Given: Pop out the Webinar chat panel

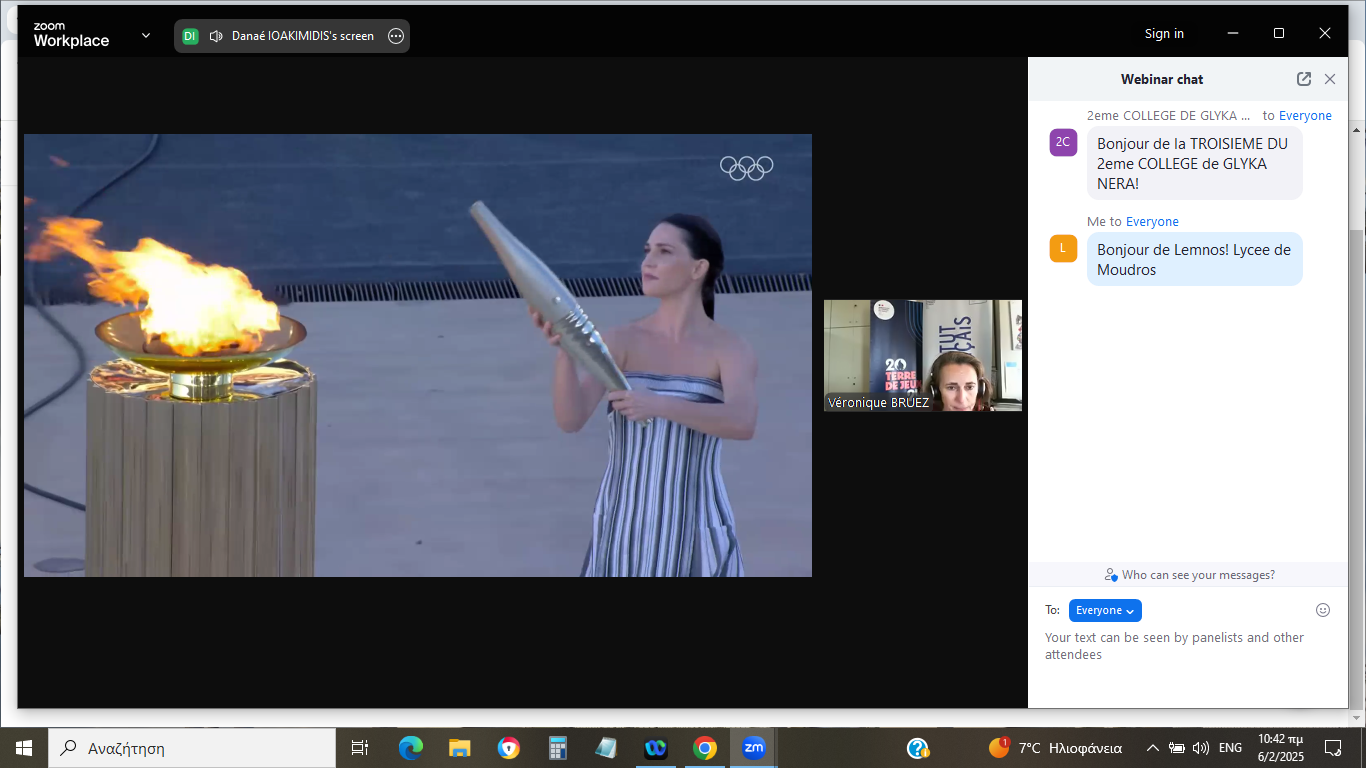Looking at the screenshot, I should 1304,79.
